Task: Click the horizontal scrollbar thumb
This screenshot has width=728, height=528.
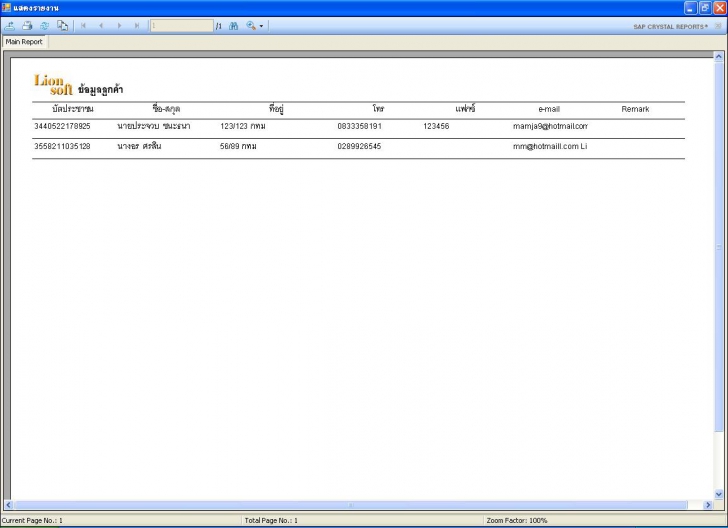Action: point(351,505)
